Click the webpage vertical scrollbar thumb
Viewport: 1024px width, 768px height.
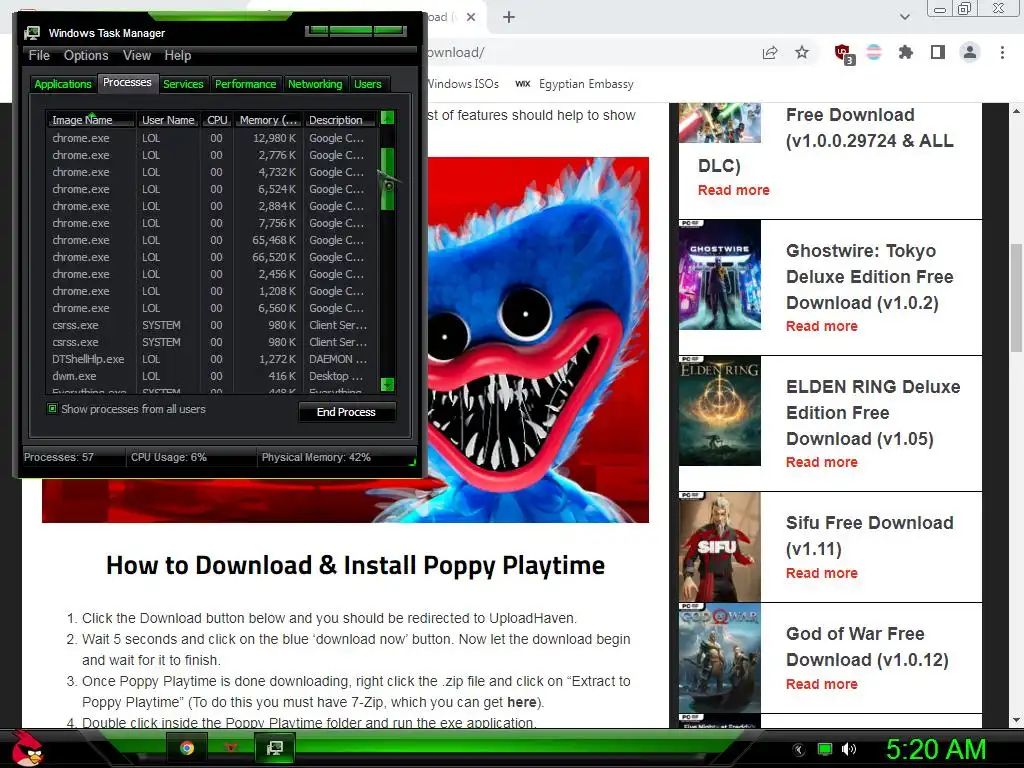tap(1016, 298)
